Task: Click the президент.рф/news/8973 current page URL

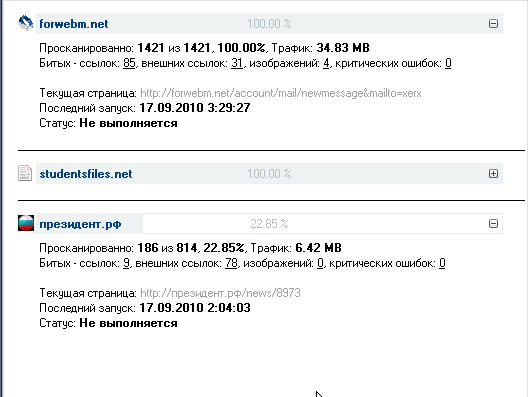Action: [220, 293]
